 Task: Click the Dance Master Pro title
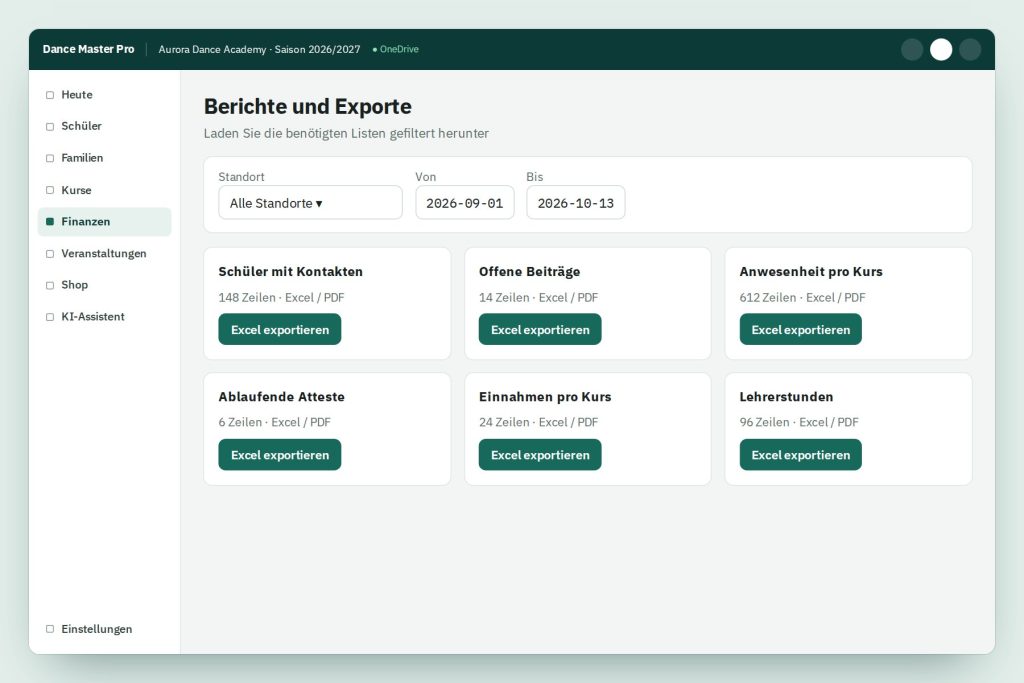[x=88, y=49]
